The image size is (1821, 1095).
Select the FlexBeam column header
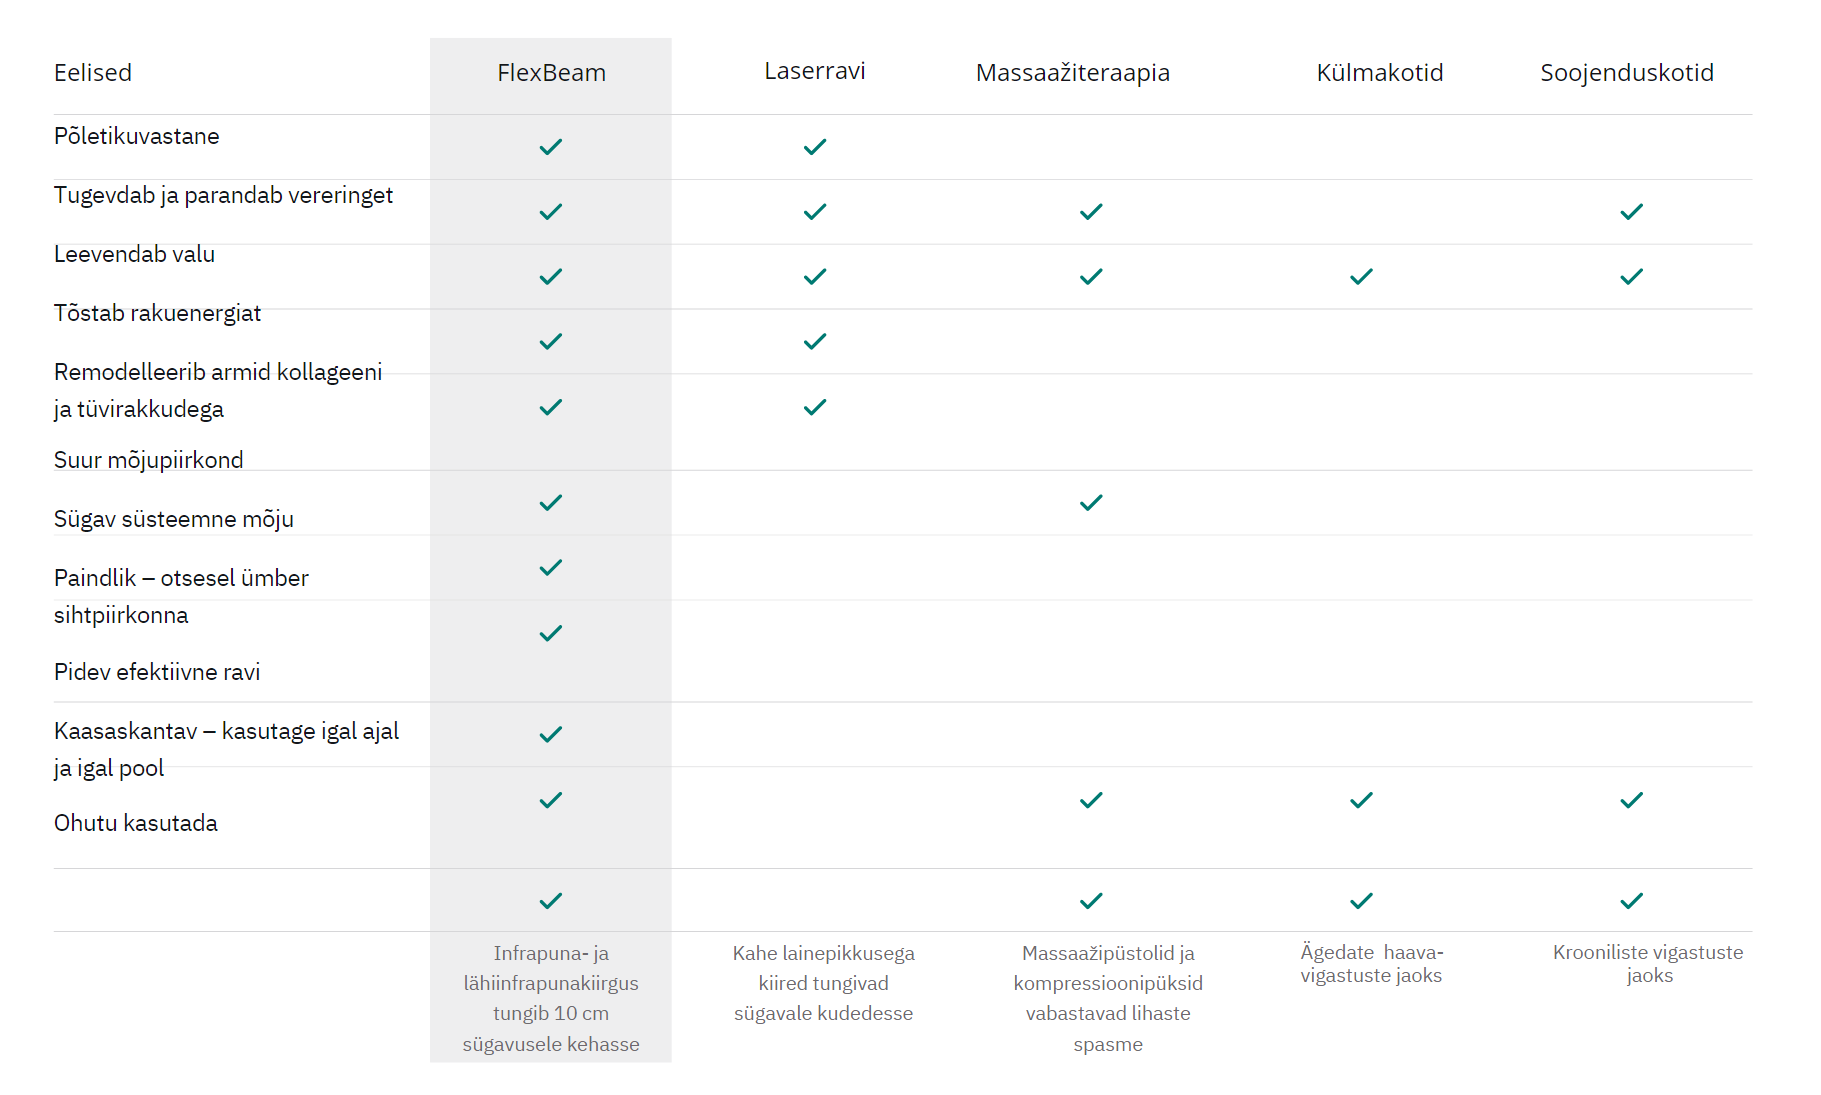click(551, 73)
